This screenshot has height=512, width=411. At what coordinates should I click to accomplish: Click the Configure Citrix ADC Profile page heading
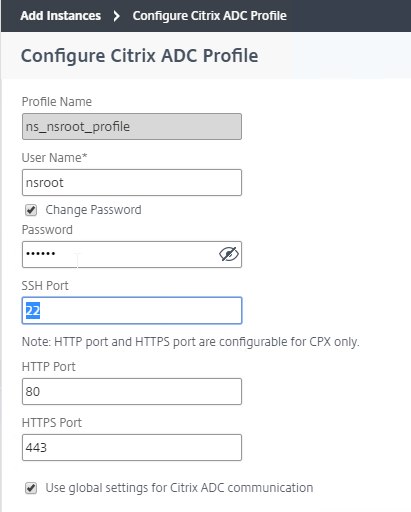(x=139, y=56)
